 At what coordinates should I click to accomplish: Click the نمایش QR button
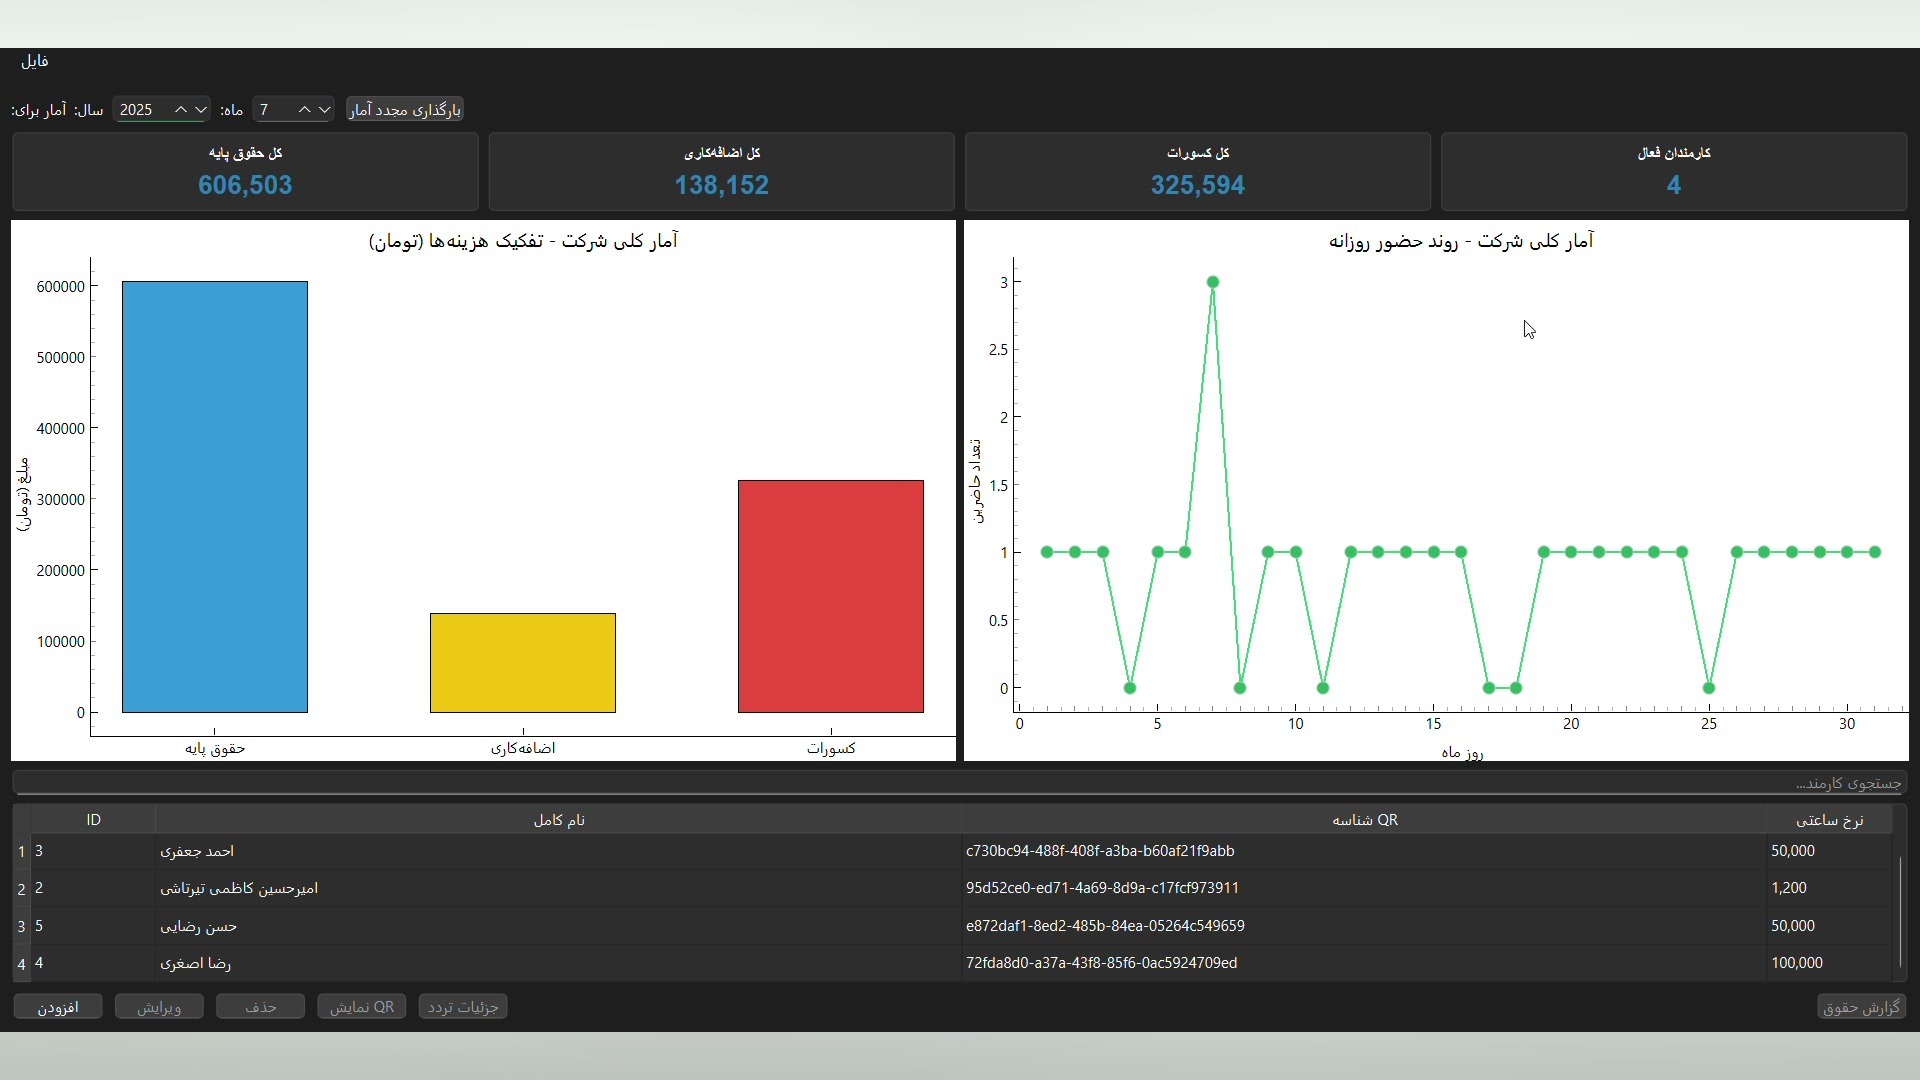point(361,1007)
